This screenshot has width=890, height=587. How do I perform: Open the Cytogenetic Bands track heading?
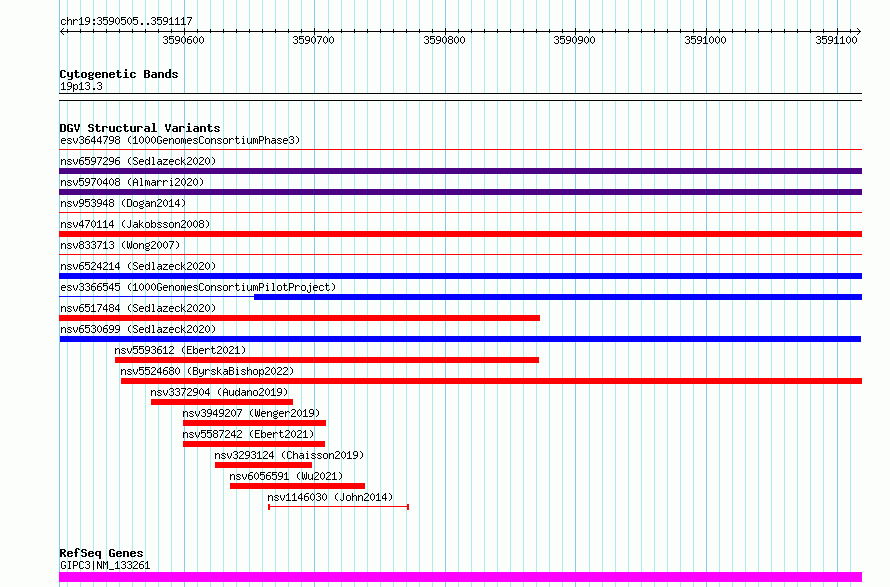pos(119,74)
